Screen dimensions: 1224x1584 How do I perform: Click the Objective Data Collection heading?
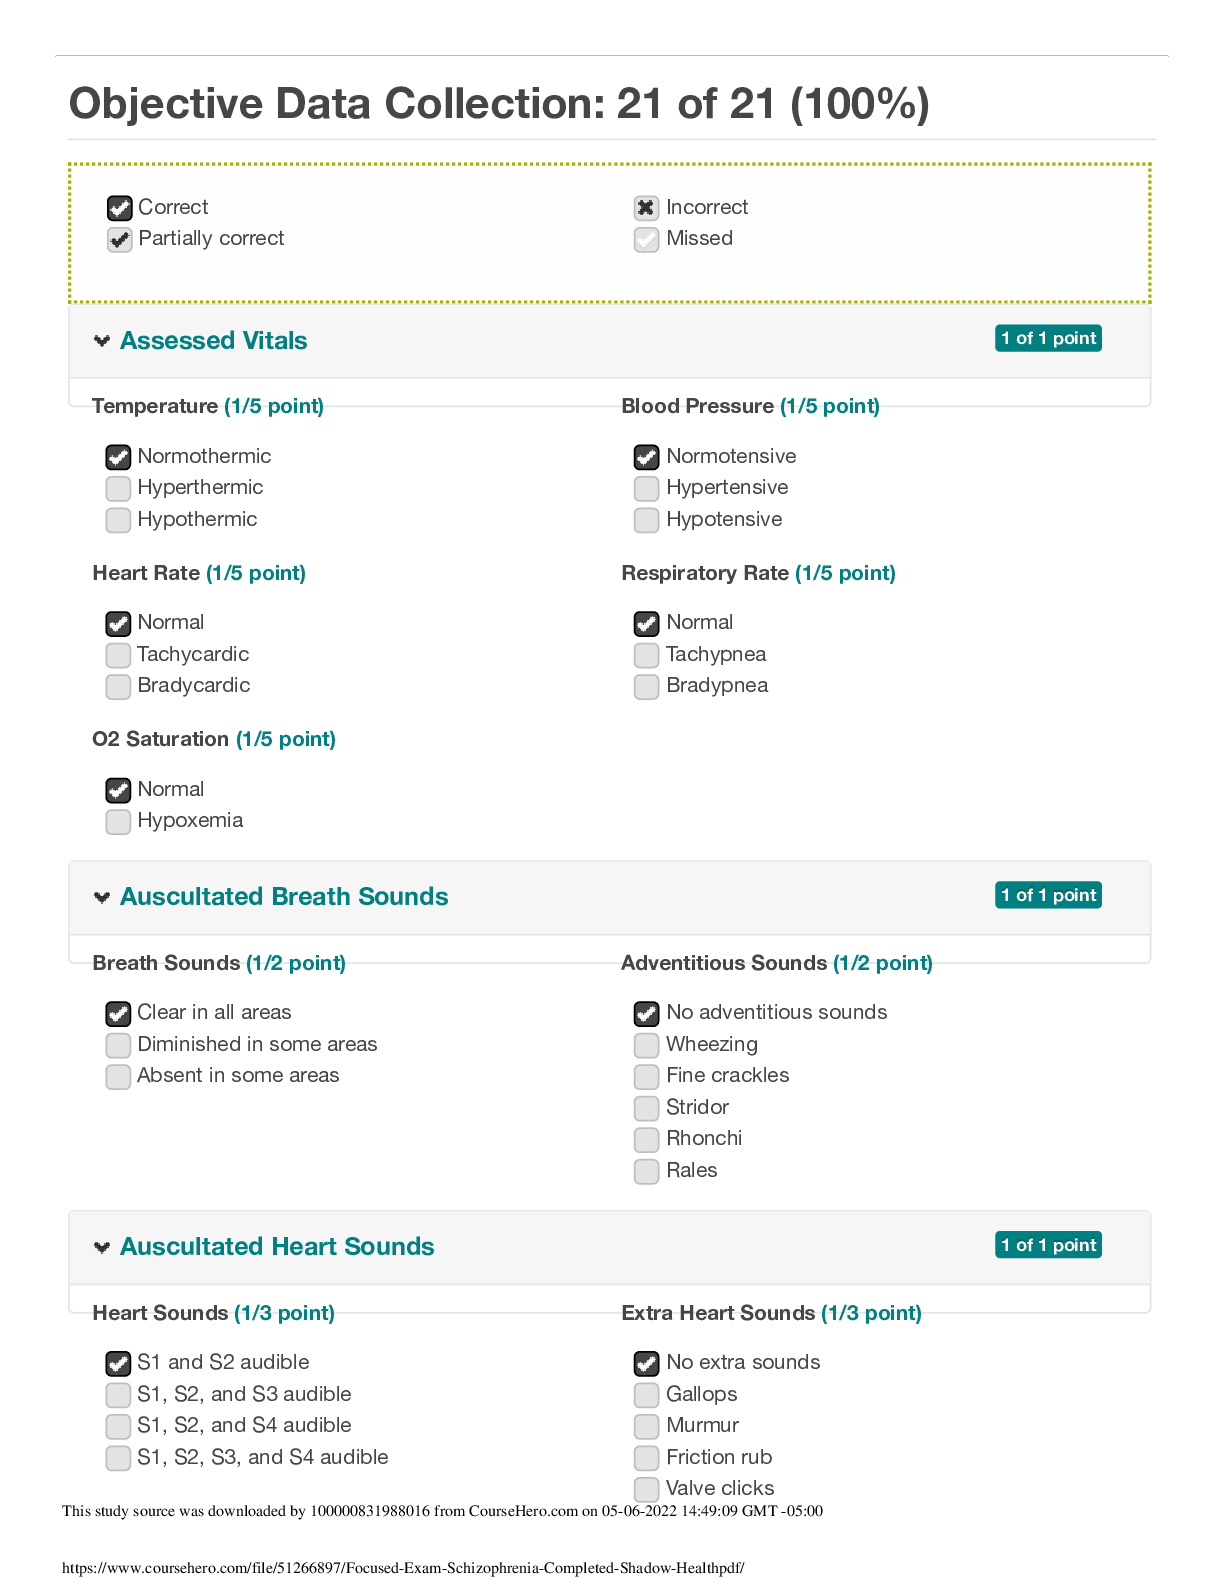pyautogui.click(x=499, y=104)
